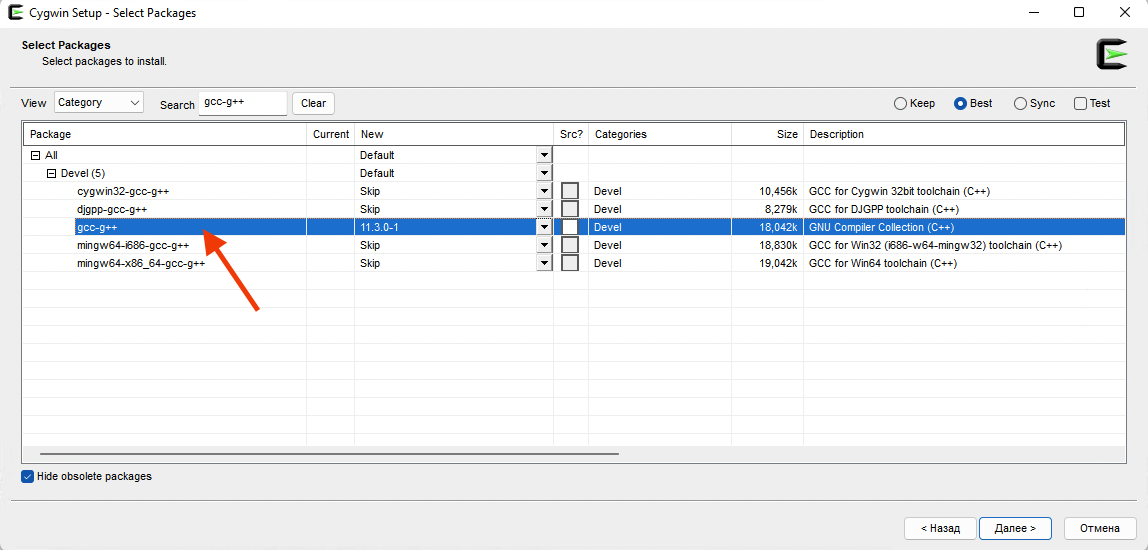The width and height of the screenshot is (1148, 550).
Task: Click the Search input field
Action: point(242,103)
